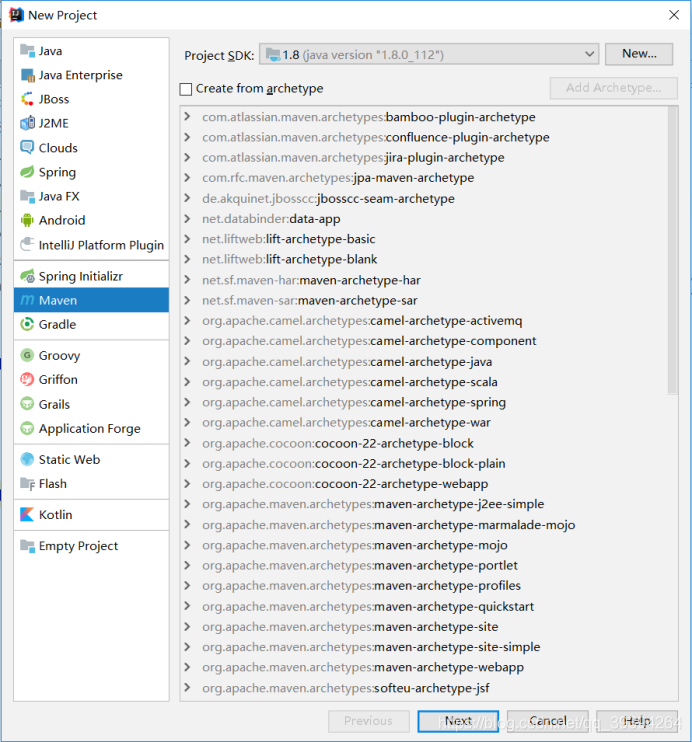Image resolution: width=692 pixels, height=742 pixels.
Task: Select softeu-archetype-jsf entry
Action: click(346, 688)
